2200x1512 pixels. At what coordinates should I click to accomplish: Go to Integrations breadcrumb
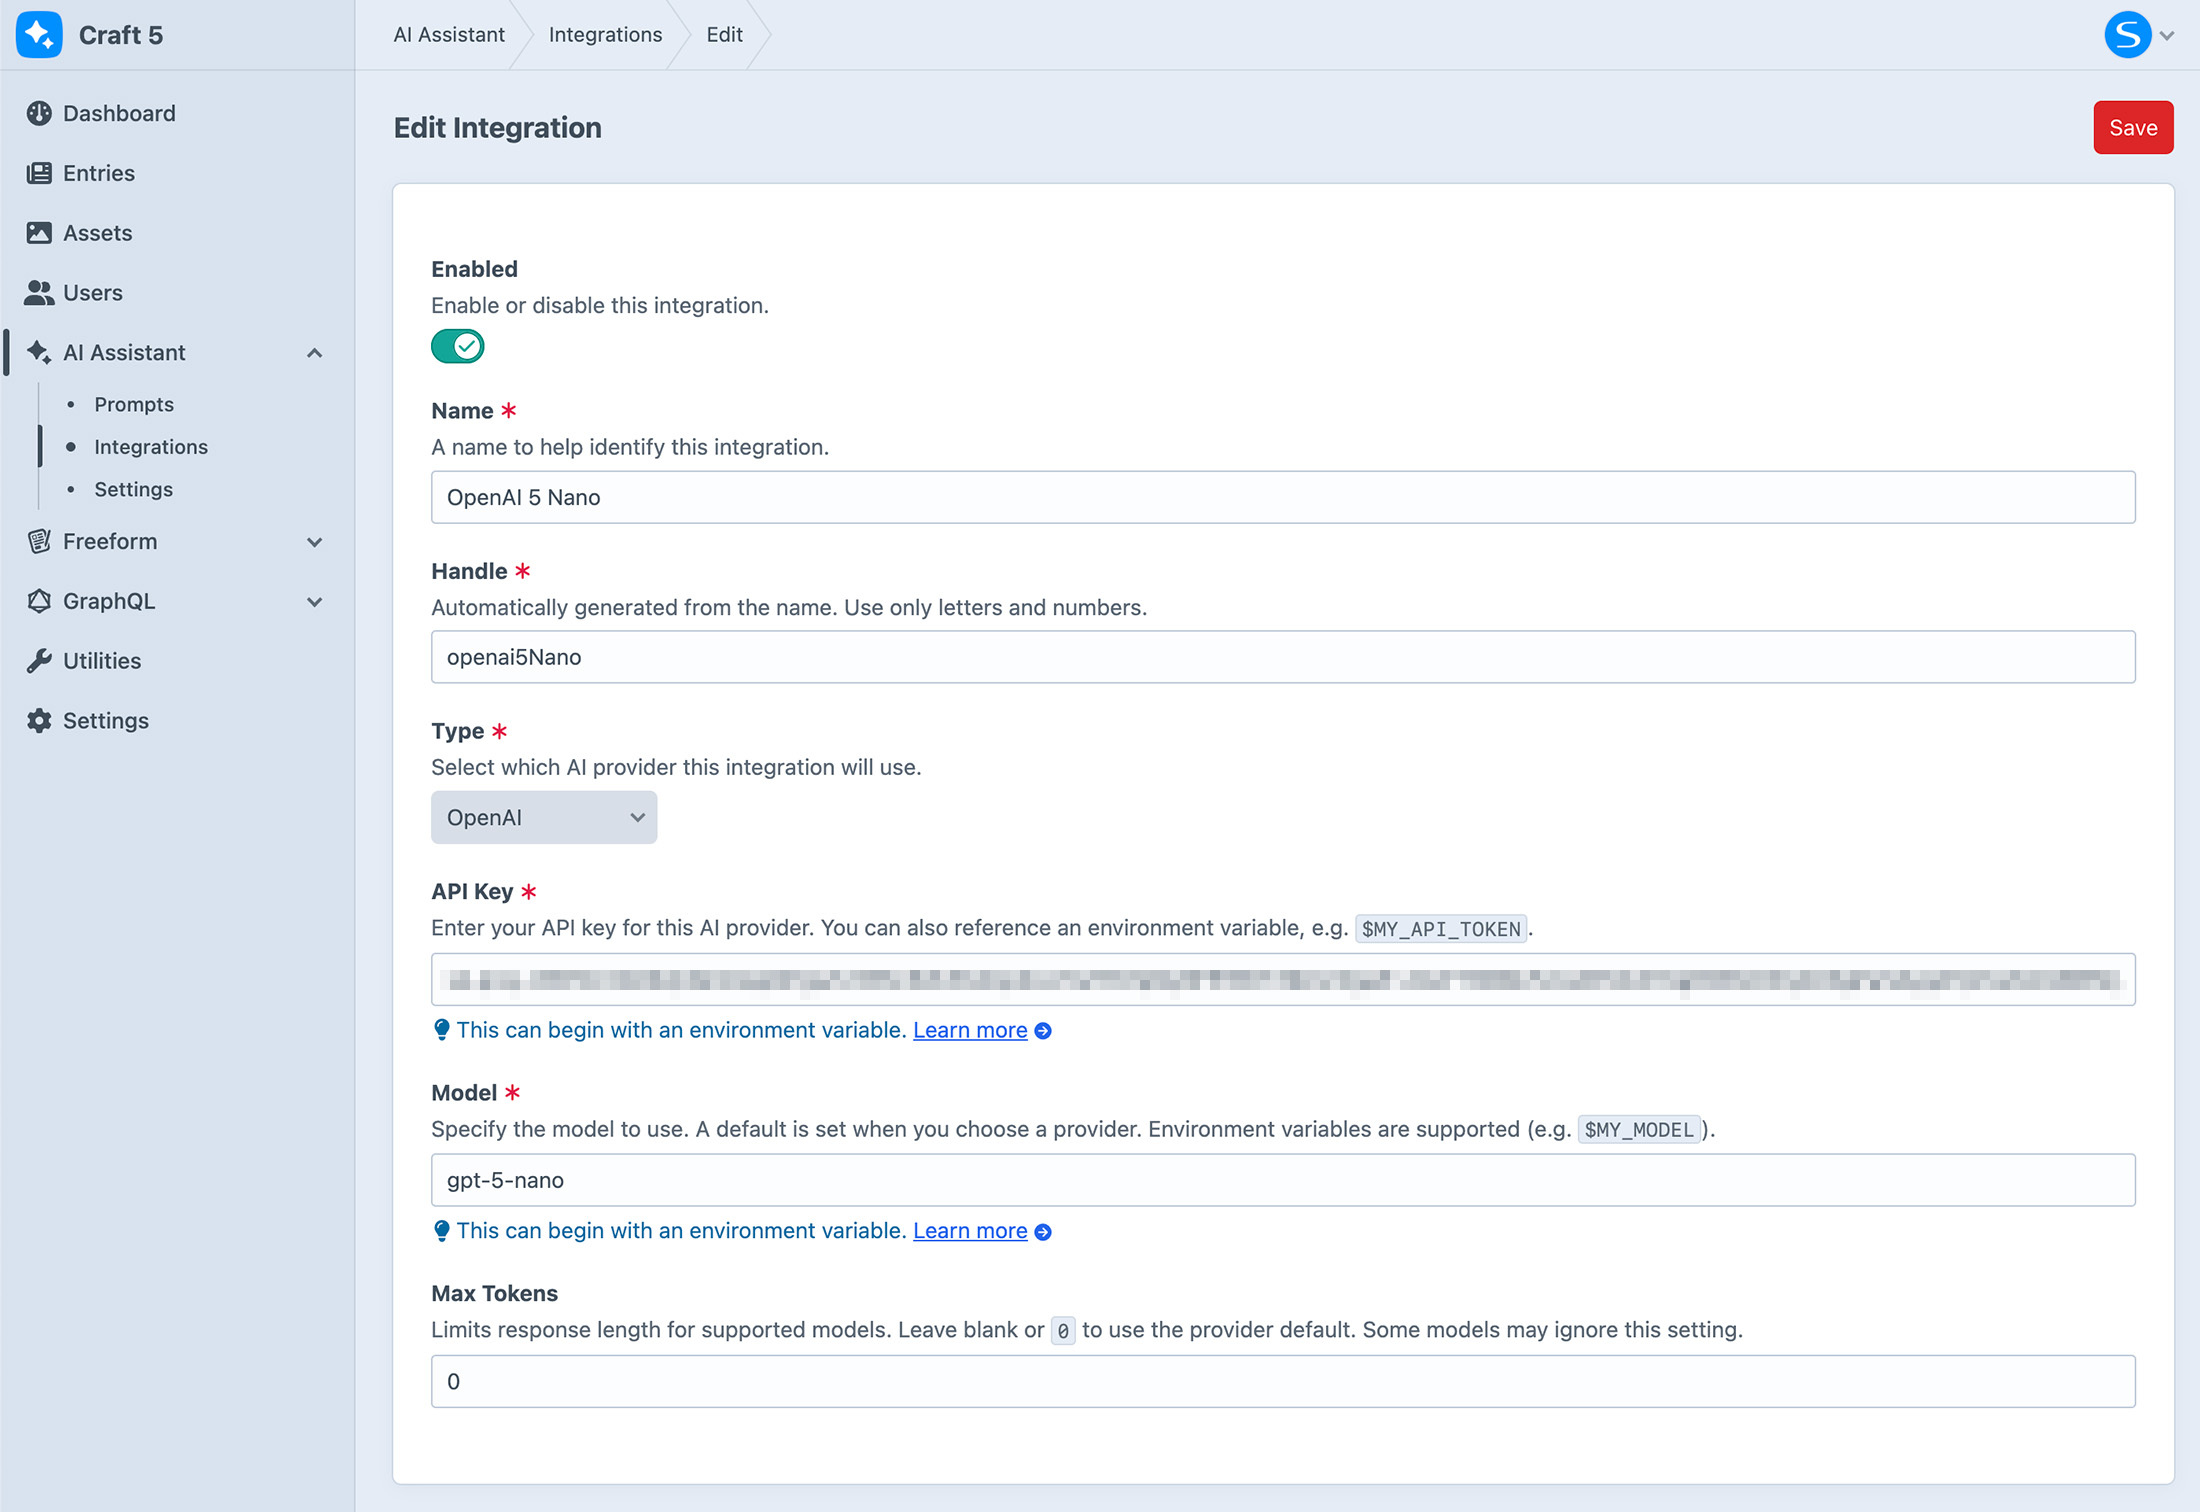pyautogui.click(x=605, y=35)
